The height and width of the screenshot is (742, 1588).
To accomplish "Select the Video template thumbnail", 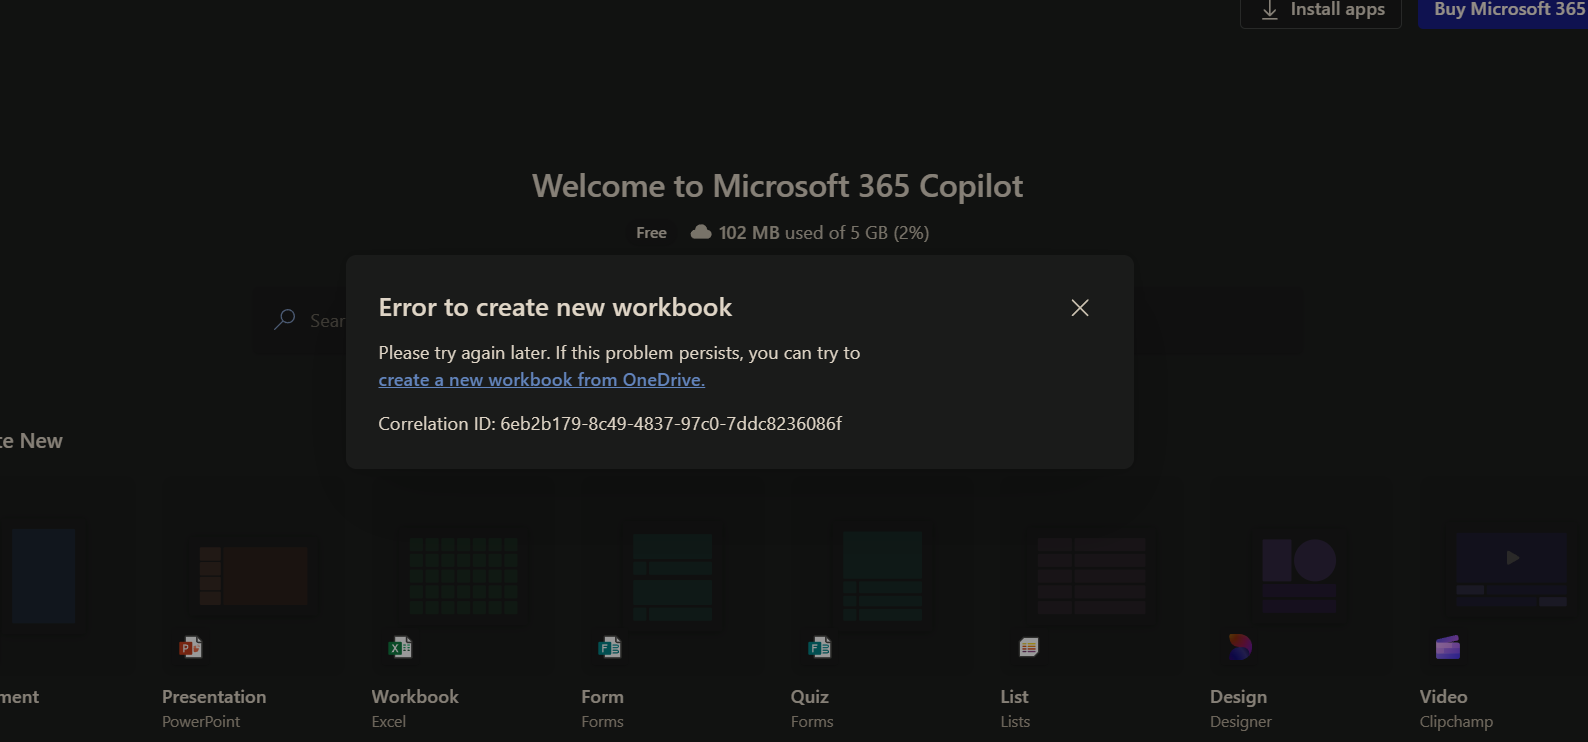I will coord(1510,576).
